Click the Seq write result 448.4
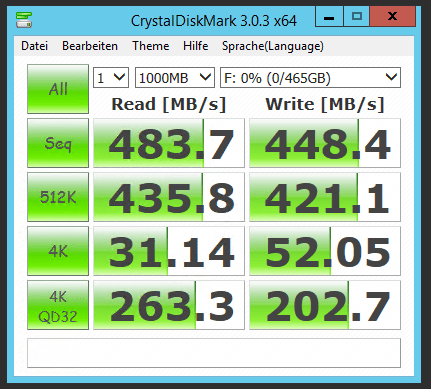This screenshot has width=431, height=389. (x=325, y=143)
